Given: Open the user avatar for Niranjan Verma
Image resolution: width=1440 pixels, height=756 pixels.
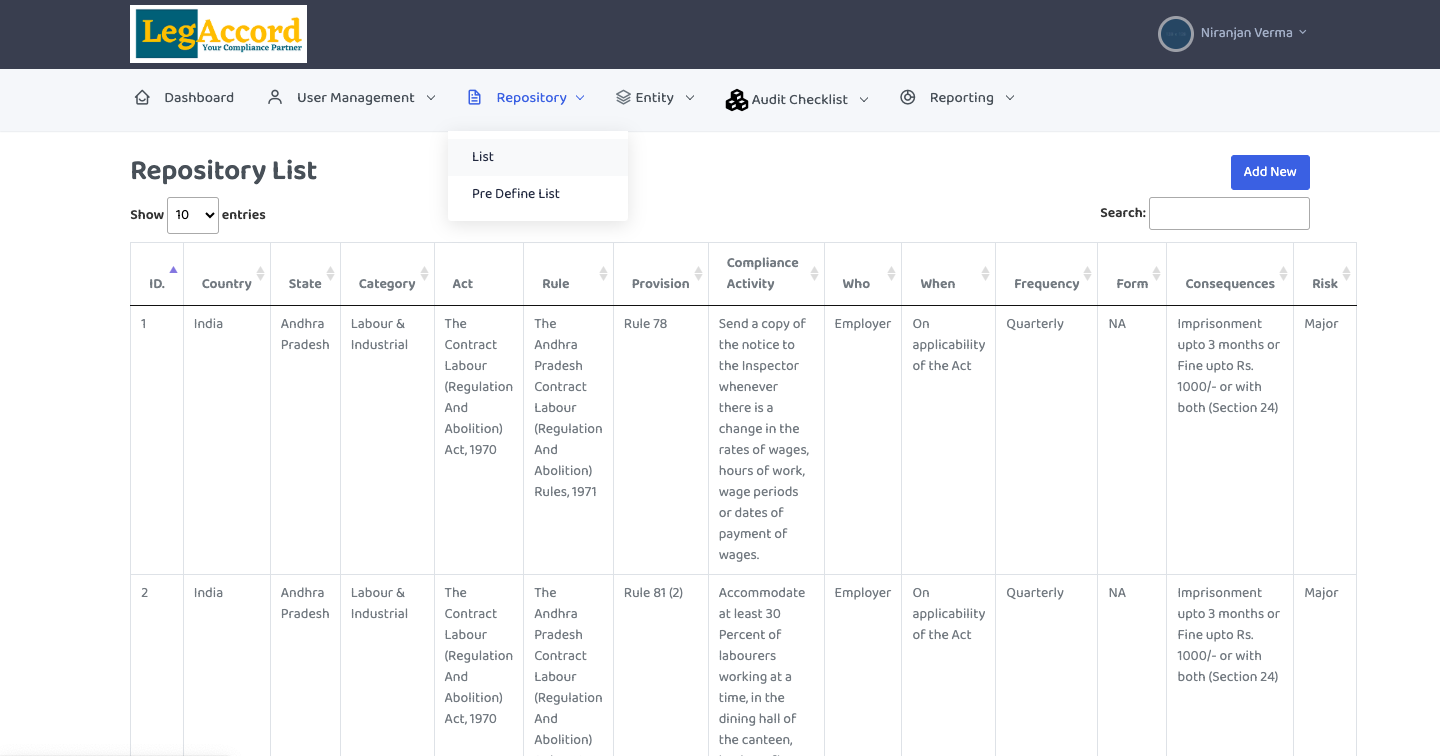Looking at the screenshot, I should [x=1175, y=34].
